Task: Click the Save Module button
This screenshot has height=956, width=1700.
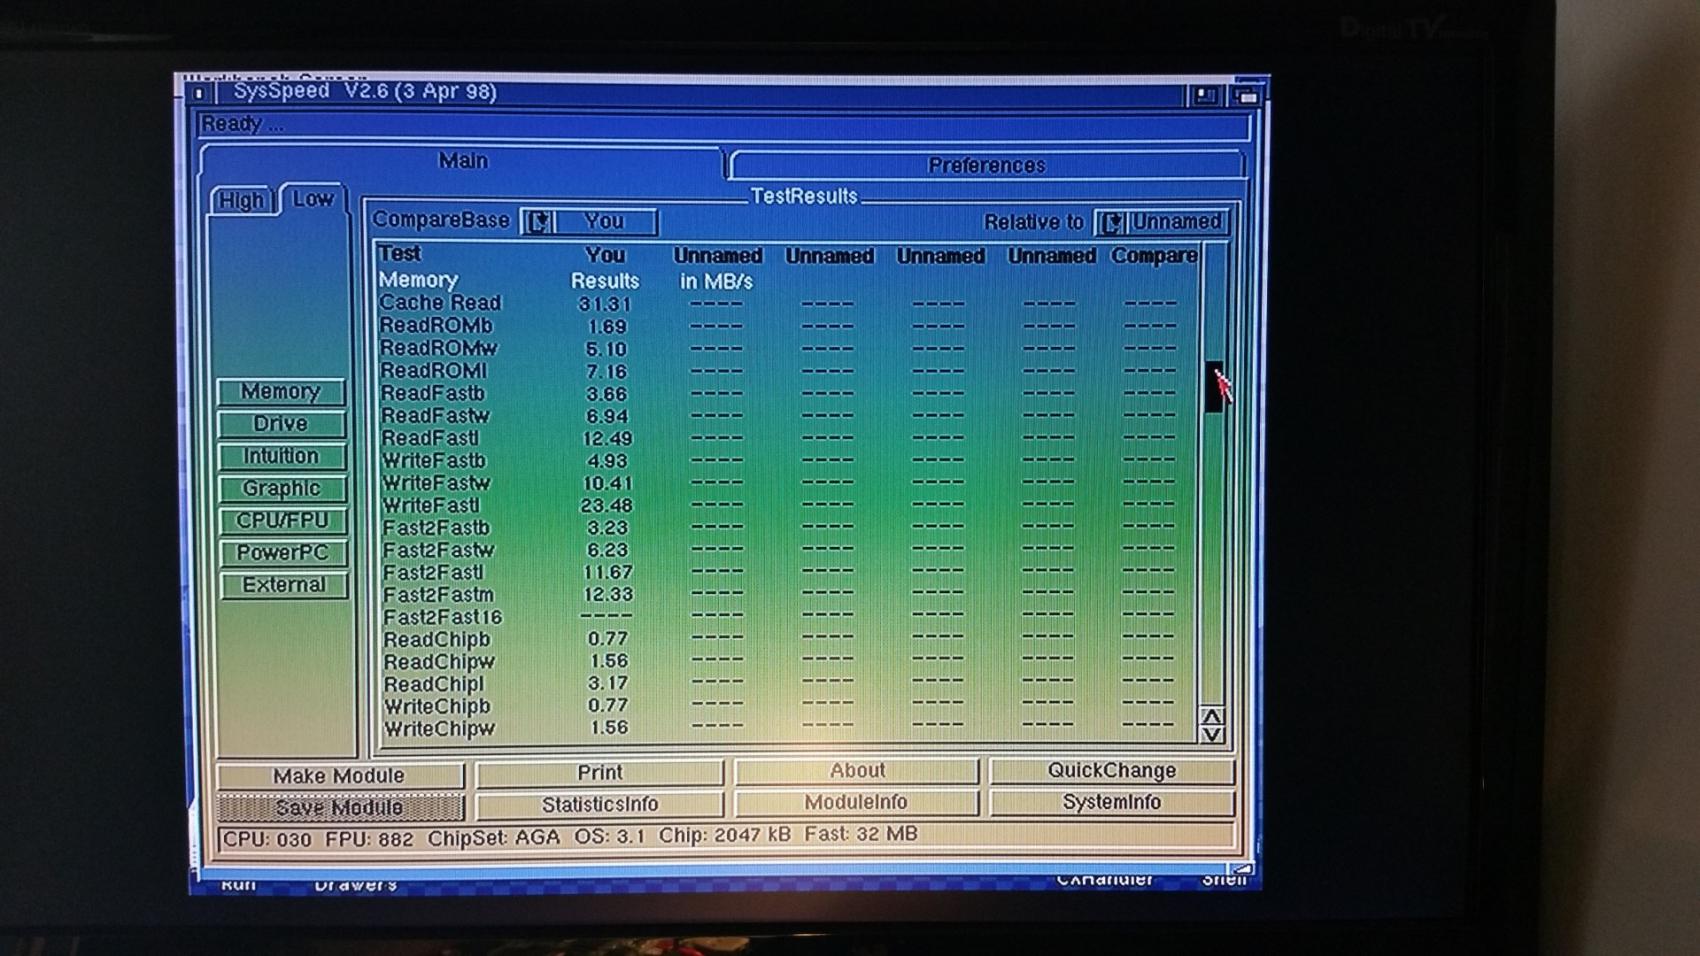Action: [x=339, y=807]
